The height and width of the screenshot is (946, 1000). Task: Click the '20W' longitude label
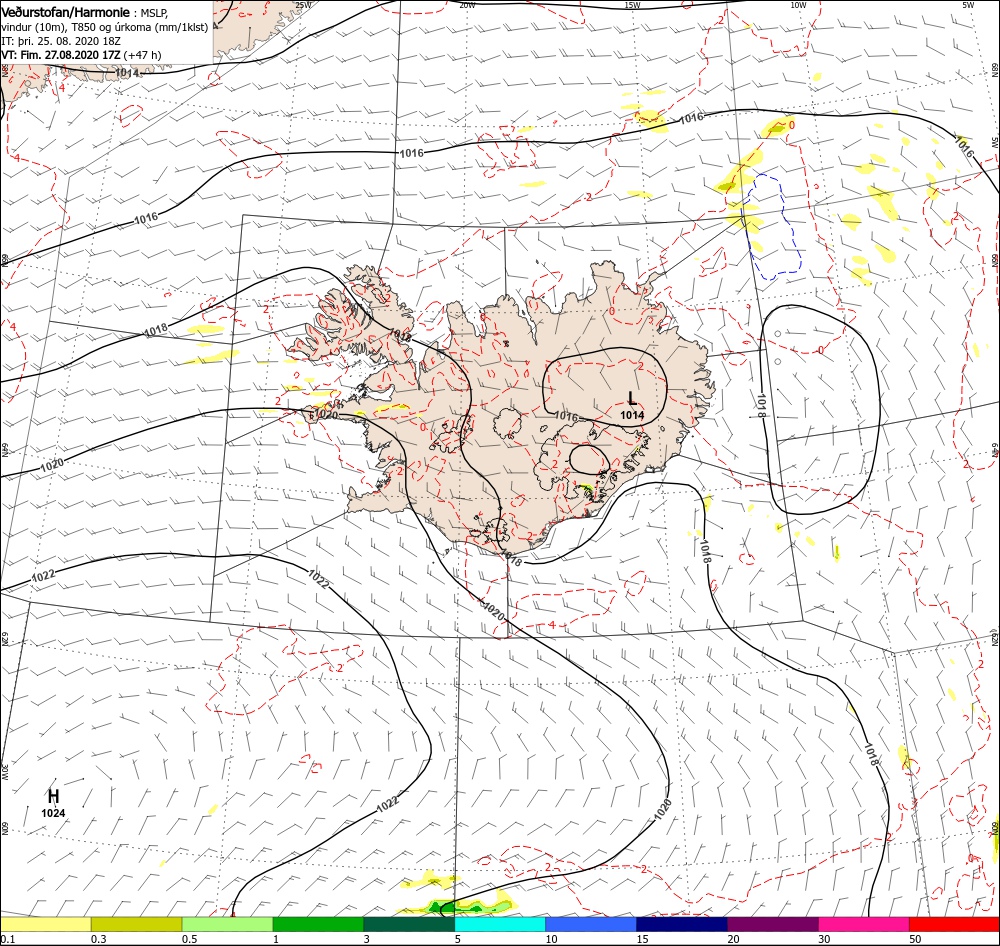click(467, 5)
